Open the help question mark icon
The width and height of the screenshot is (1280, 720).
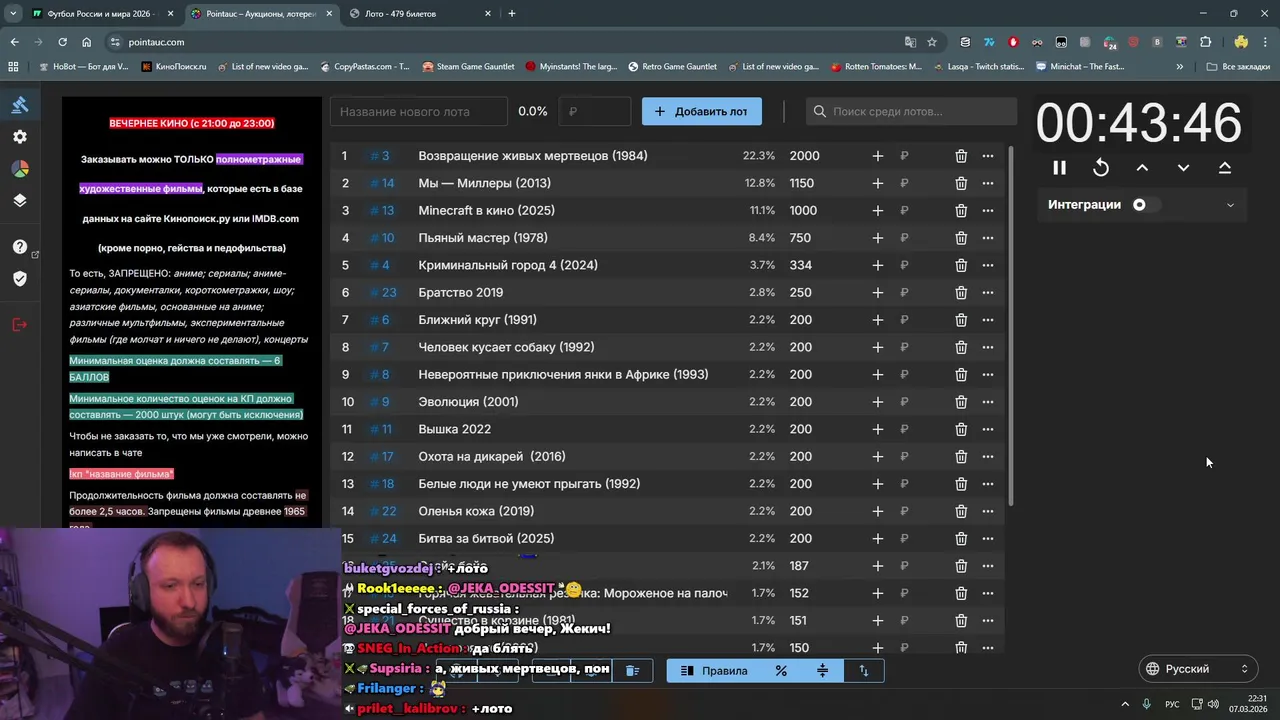pos(20,247)
